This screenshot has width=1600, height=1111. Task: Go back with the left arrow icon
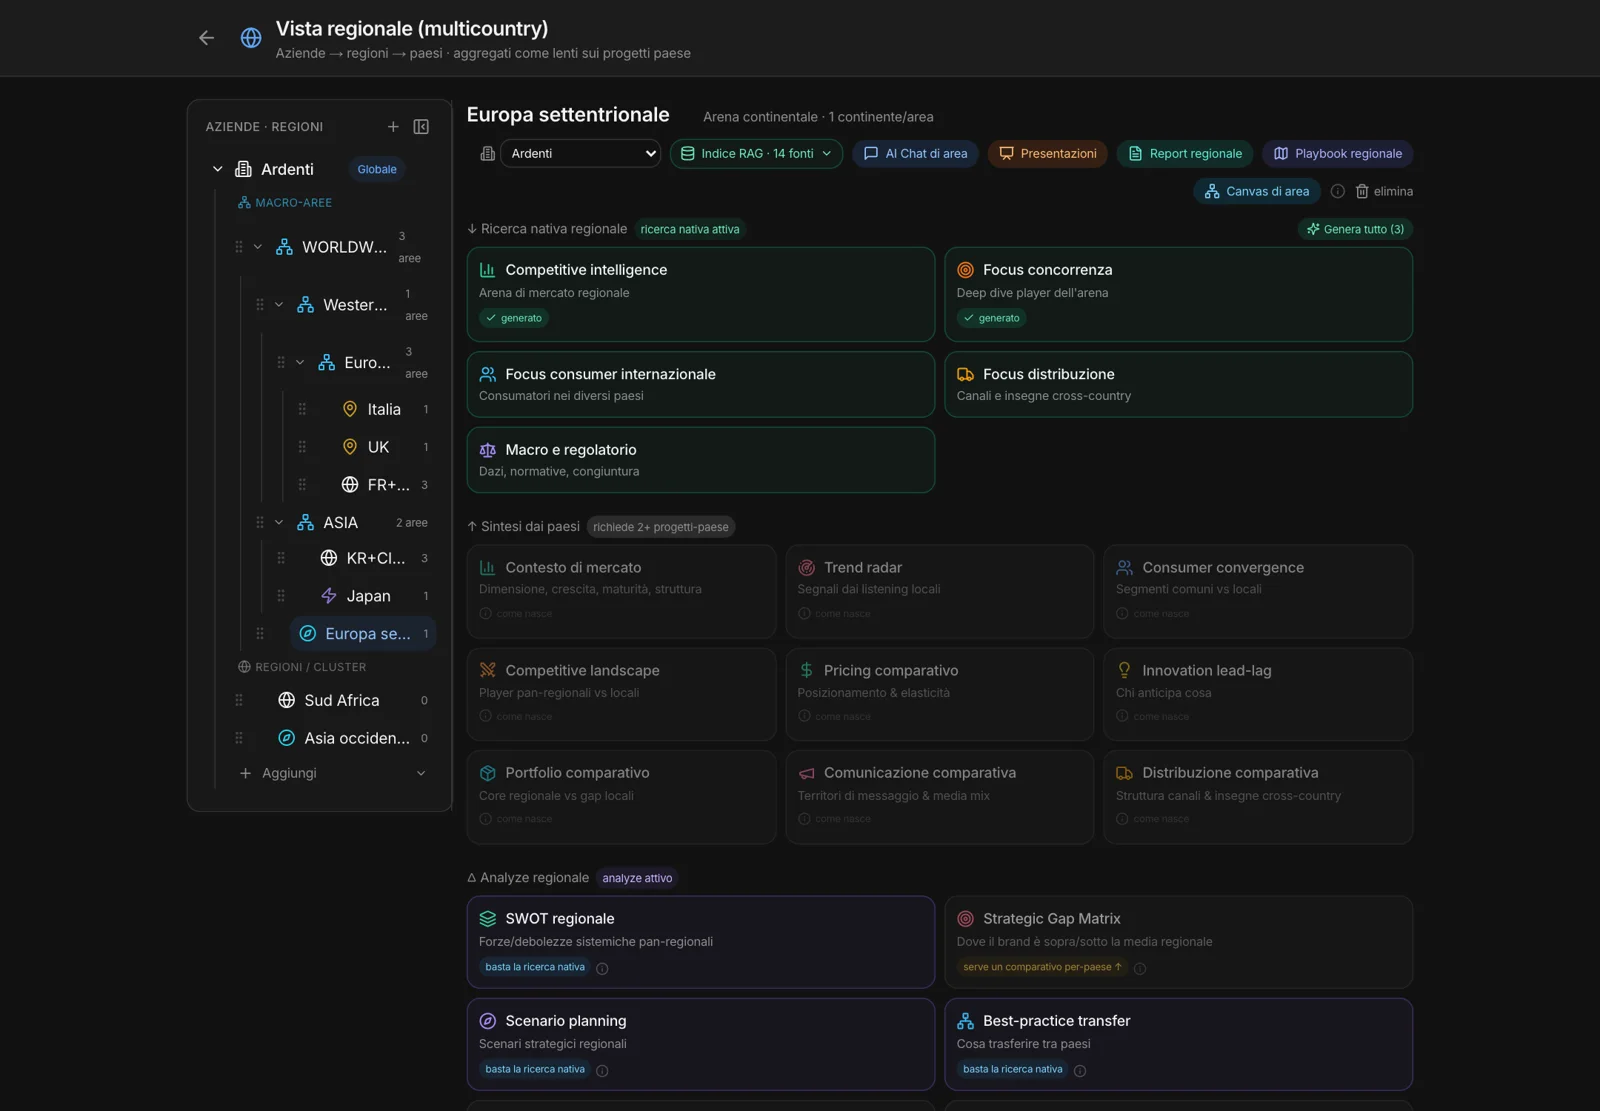point(206,38)
